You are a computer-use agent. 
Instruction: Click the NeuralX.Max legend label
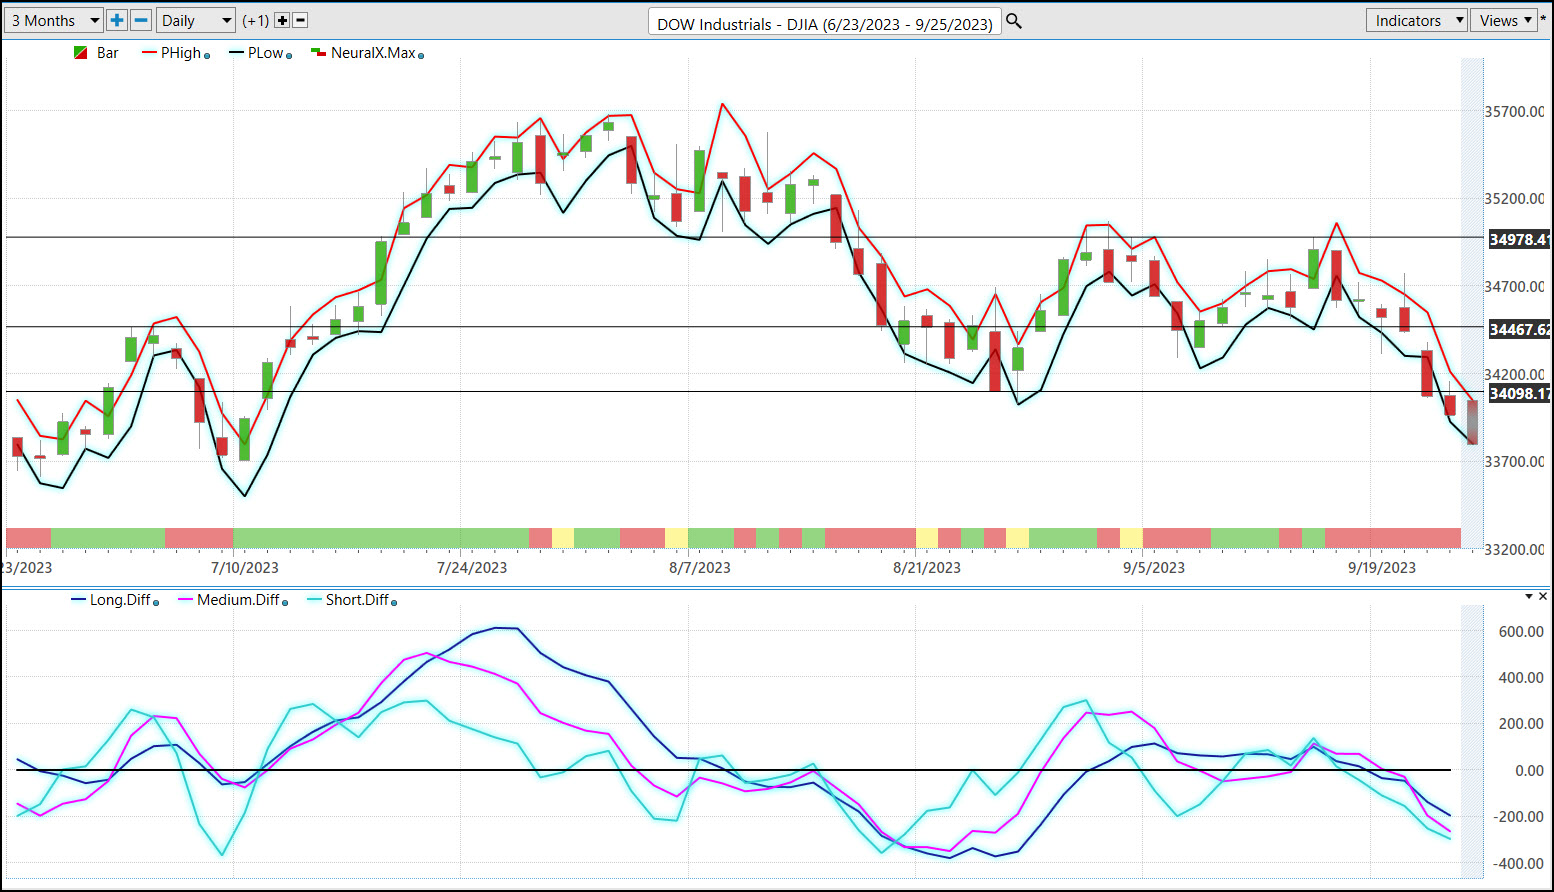tap(373, 53)
